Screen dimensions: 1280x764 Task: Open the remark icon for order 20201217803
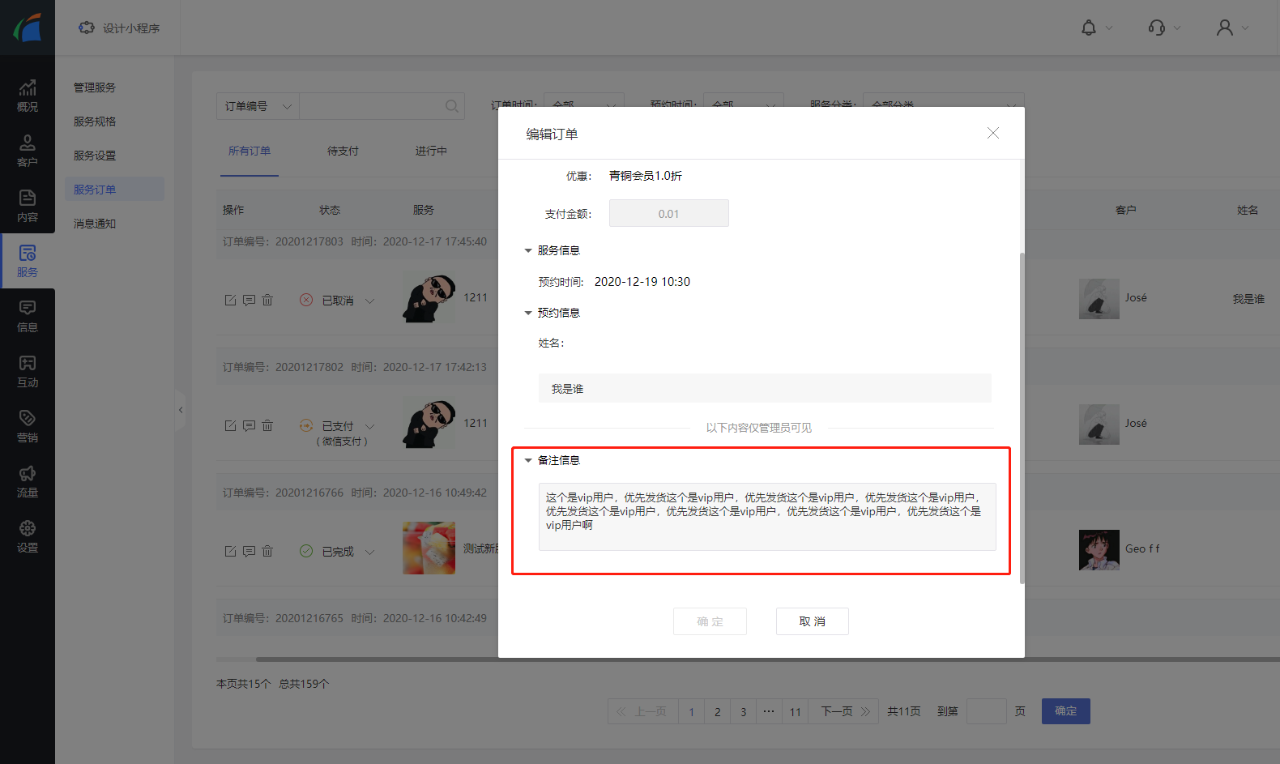[249, 300]
